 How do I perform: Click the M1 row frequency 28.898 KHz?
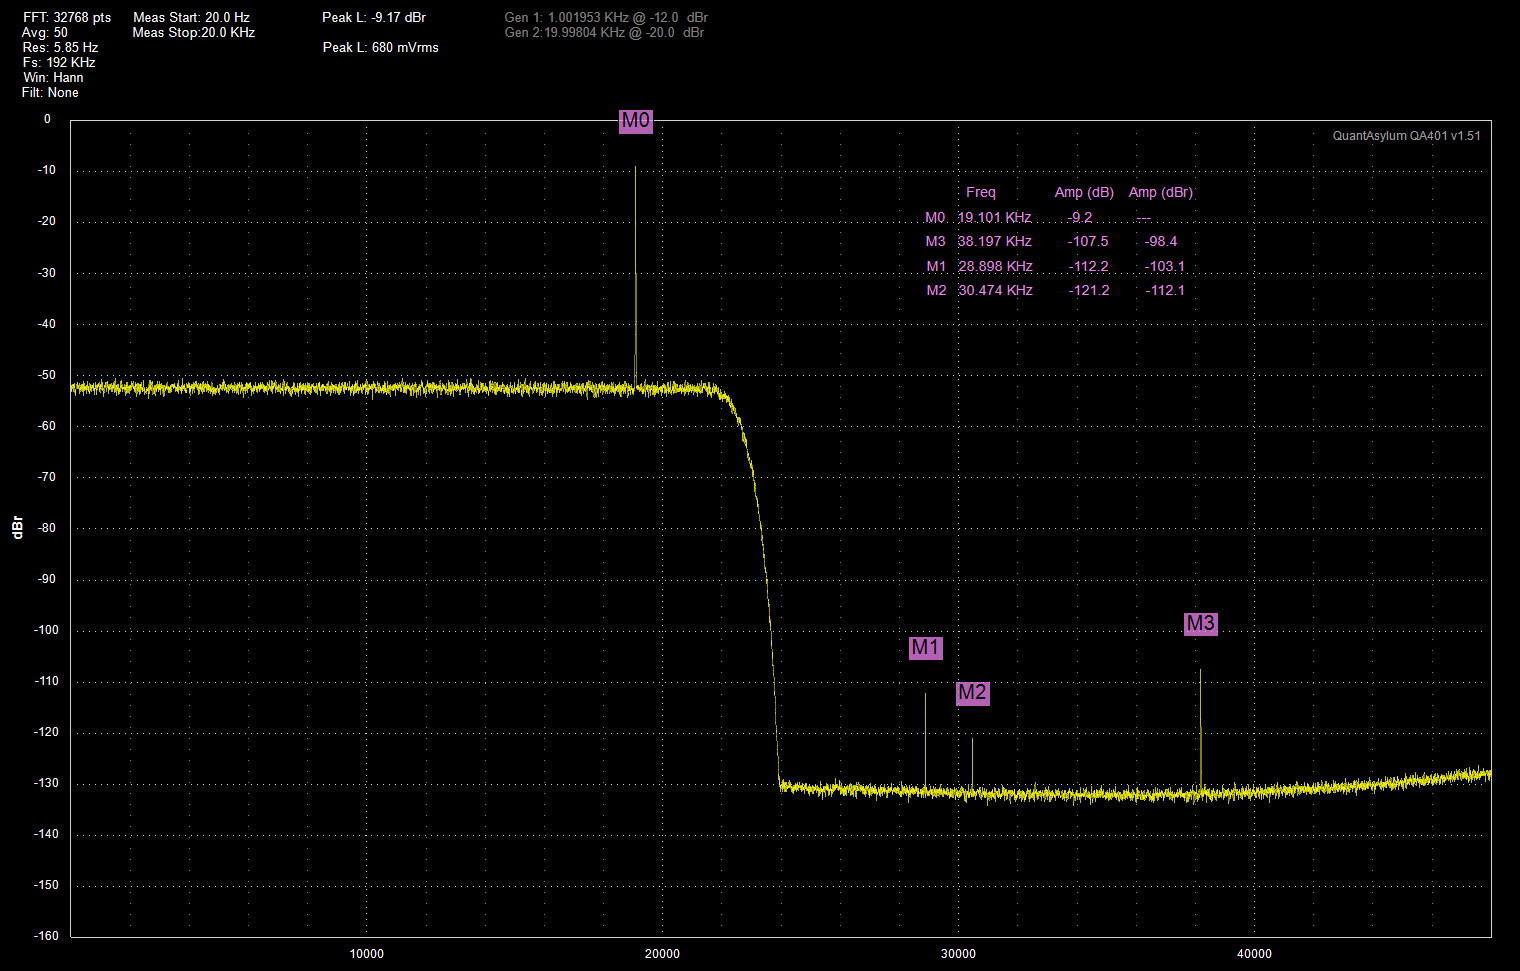995,267
